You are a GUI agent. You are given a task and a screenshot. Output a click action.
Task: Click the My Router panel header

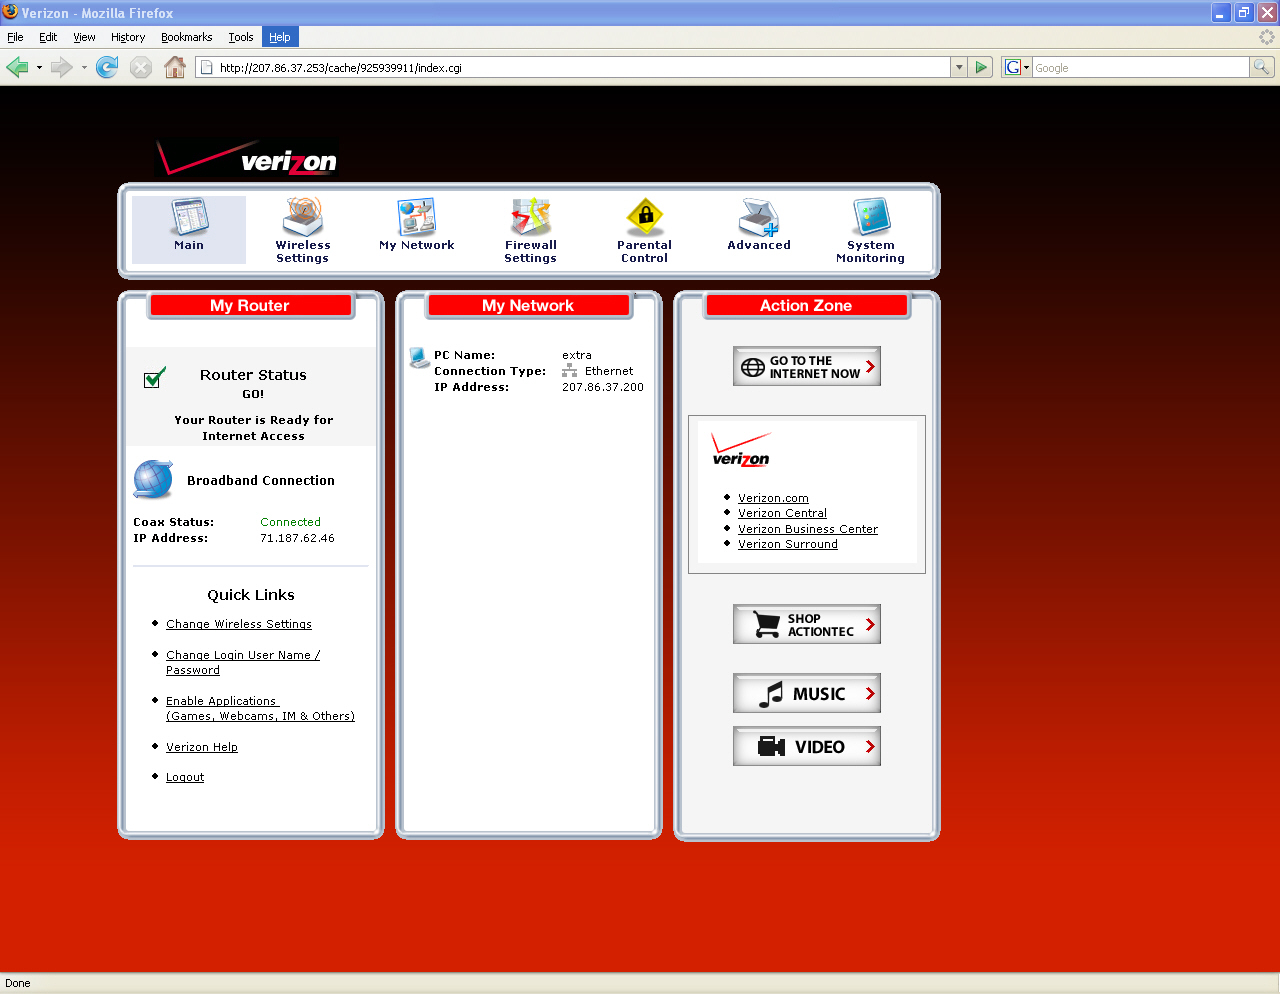[250, 305]
